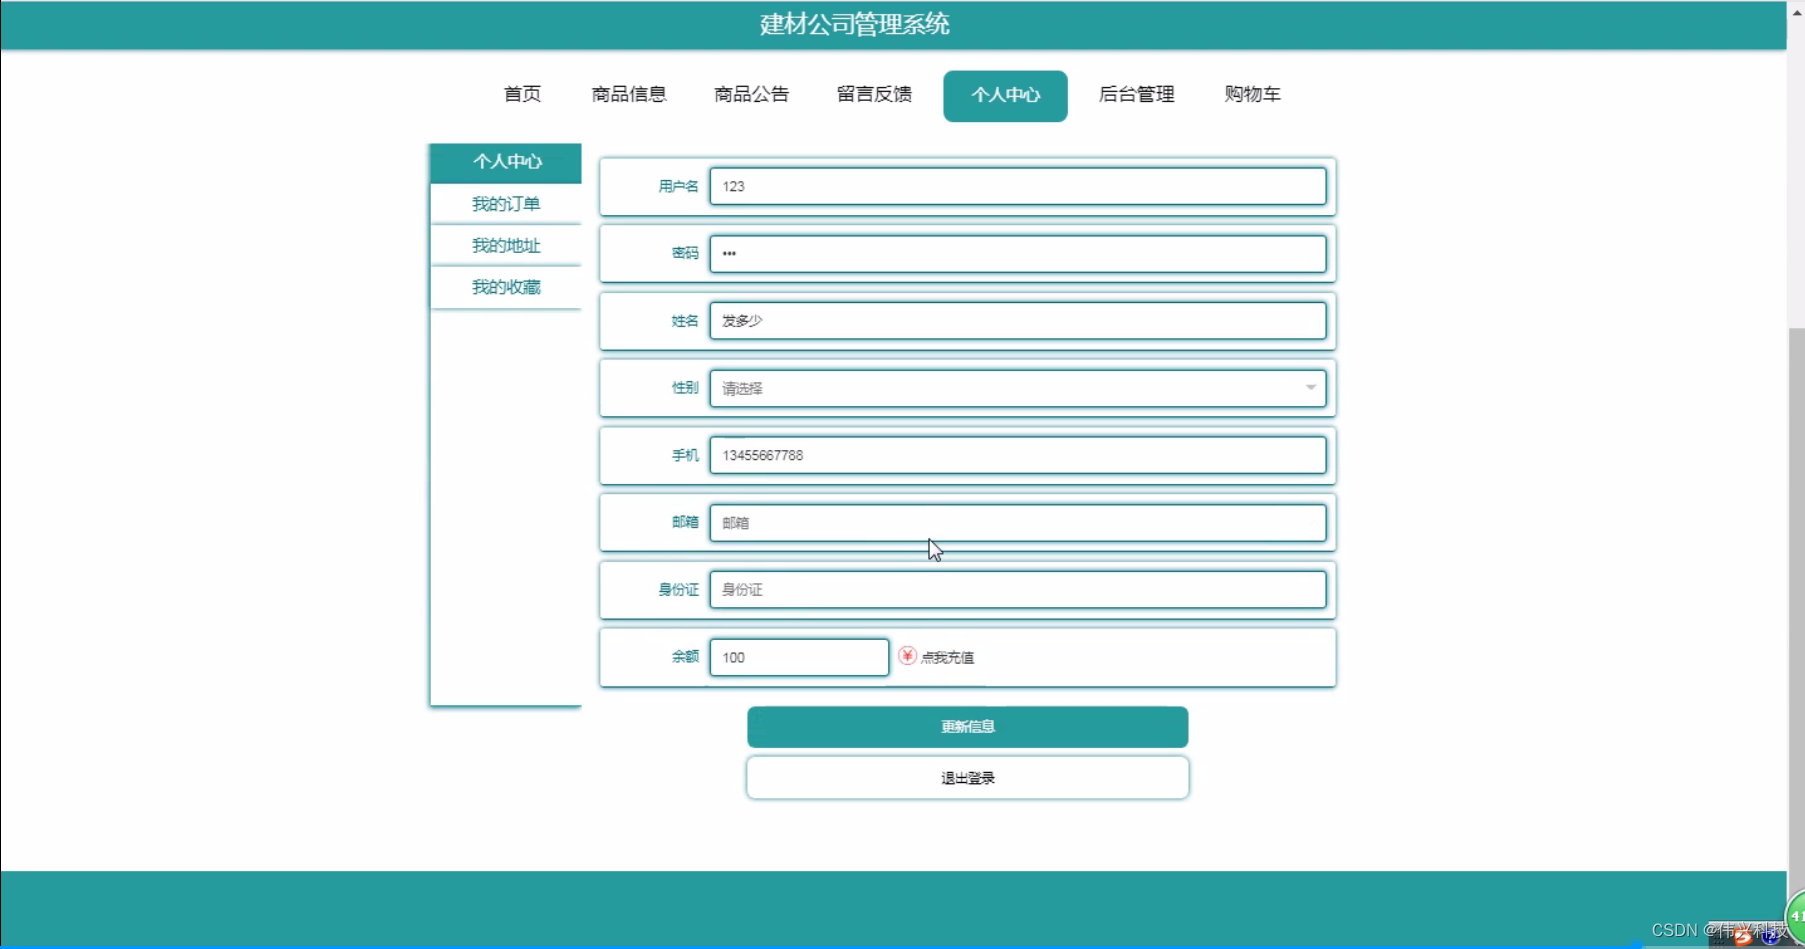This screenshot has height=949, width=1805.
Task: Switch to the 首页 navigation tab
Action: [521, 95]
